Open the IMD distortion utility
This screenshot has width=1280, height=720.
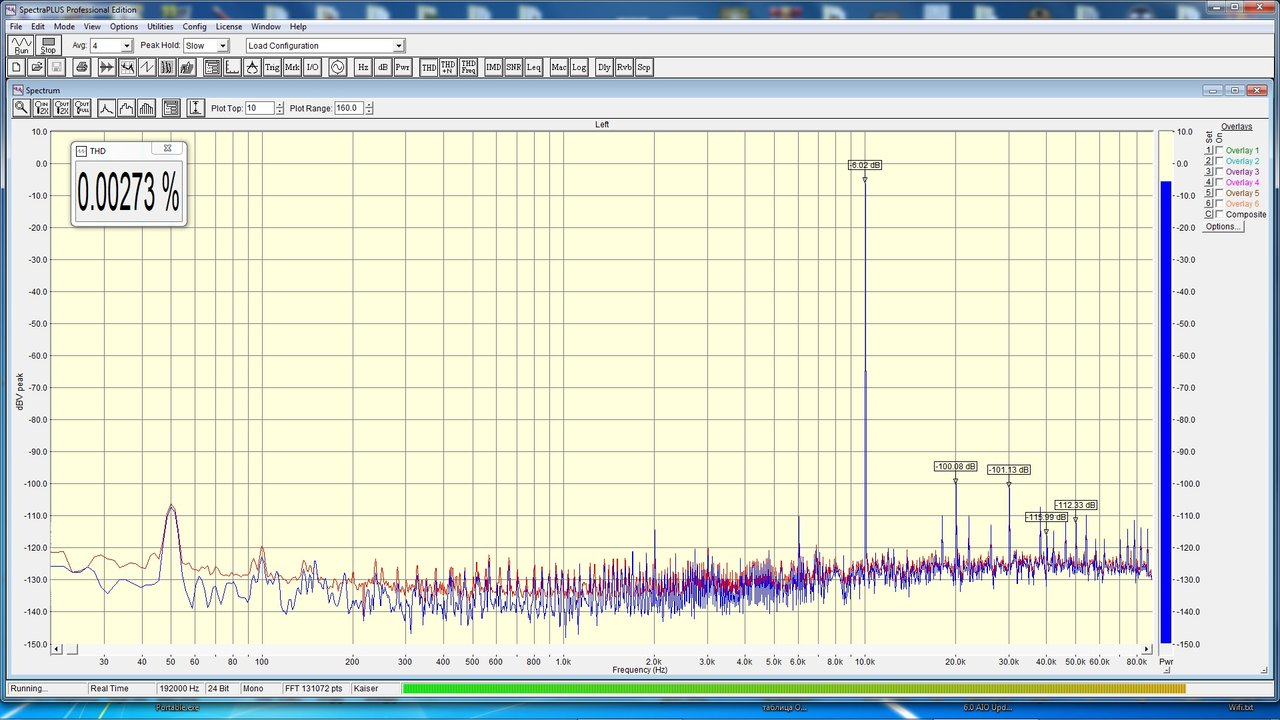click(493, 67)
